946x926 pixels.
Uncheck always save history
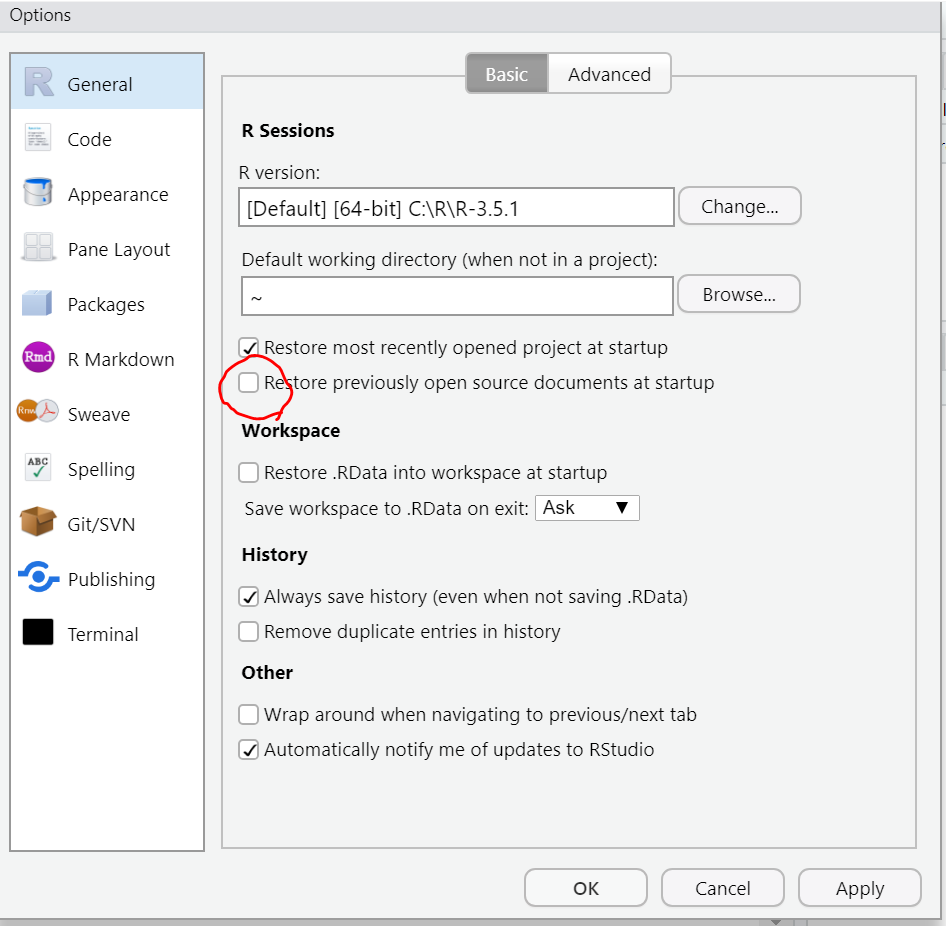(x=249, y=597)
